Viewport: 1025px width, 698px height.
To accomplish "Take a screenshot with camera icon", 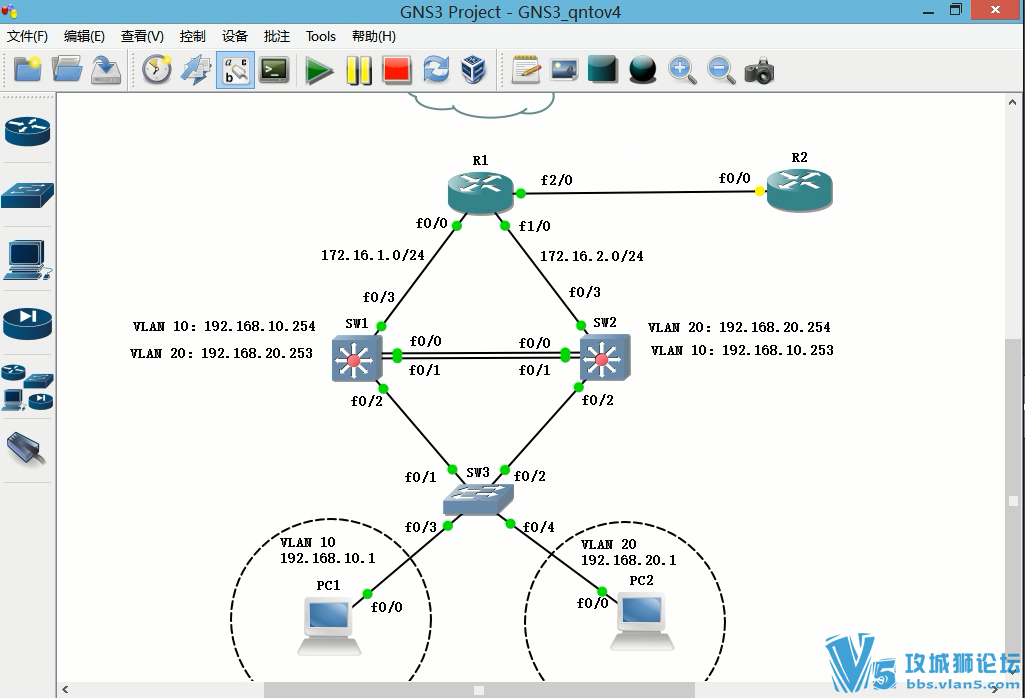I will coord(760,70).
